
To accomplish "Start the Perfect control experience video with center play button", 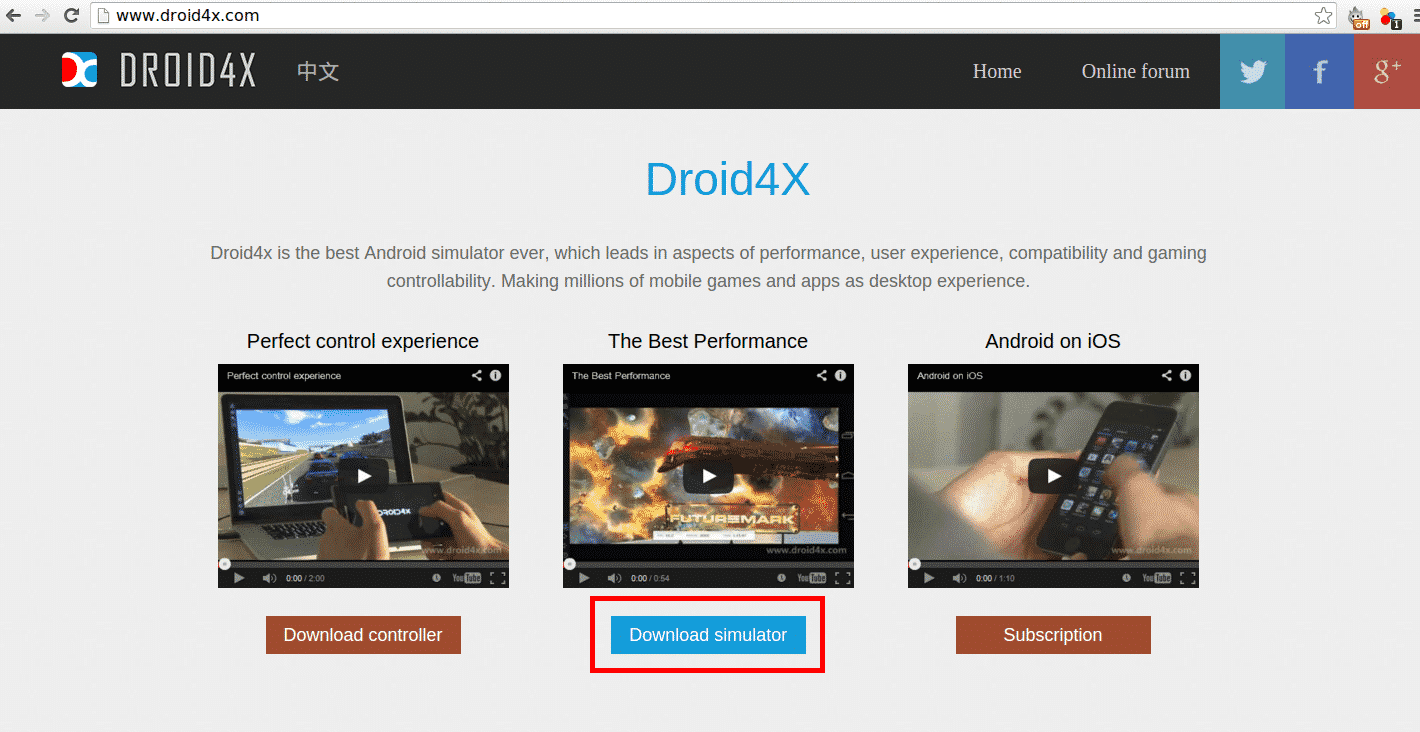I will tap(363, 476).
